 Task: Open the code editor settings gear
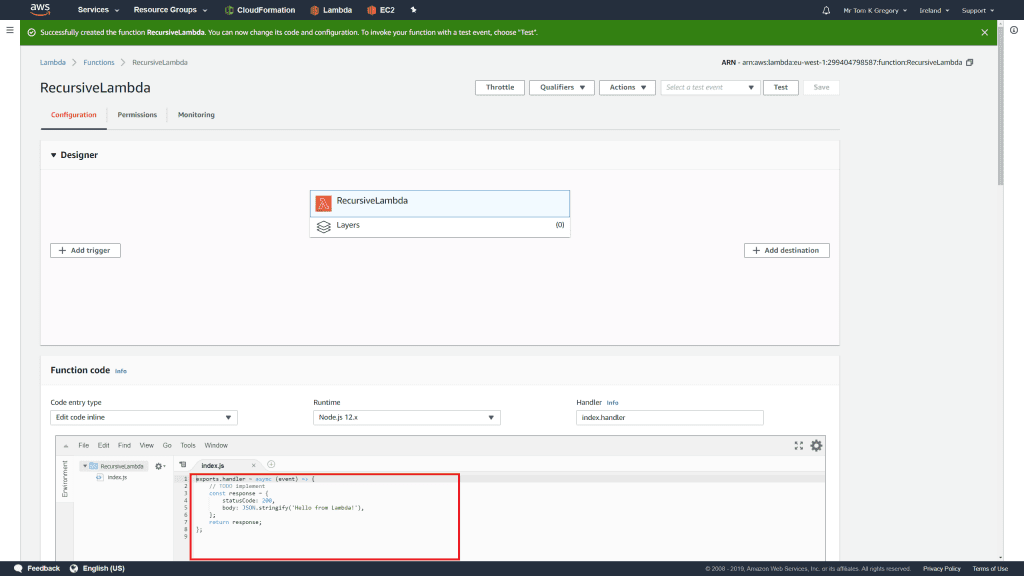pos(816,446)
